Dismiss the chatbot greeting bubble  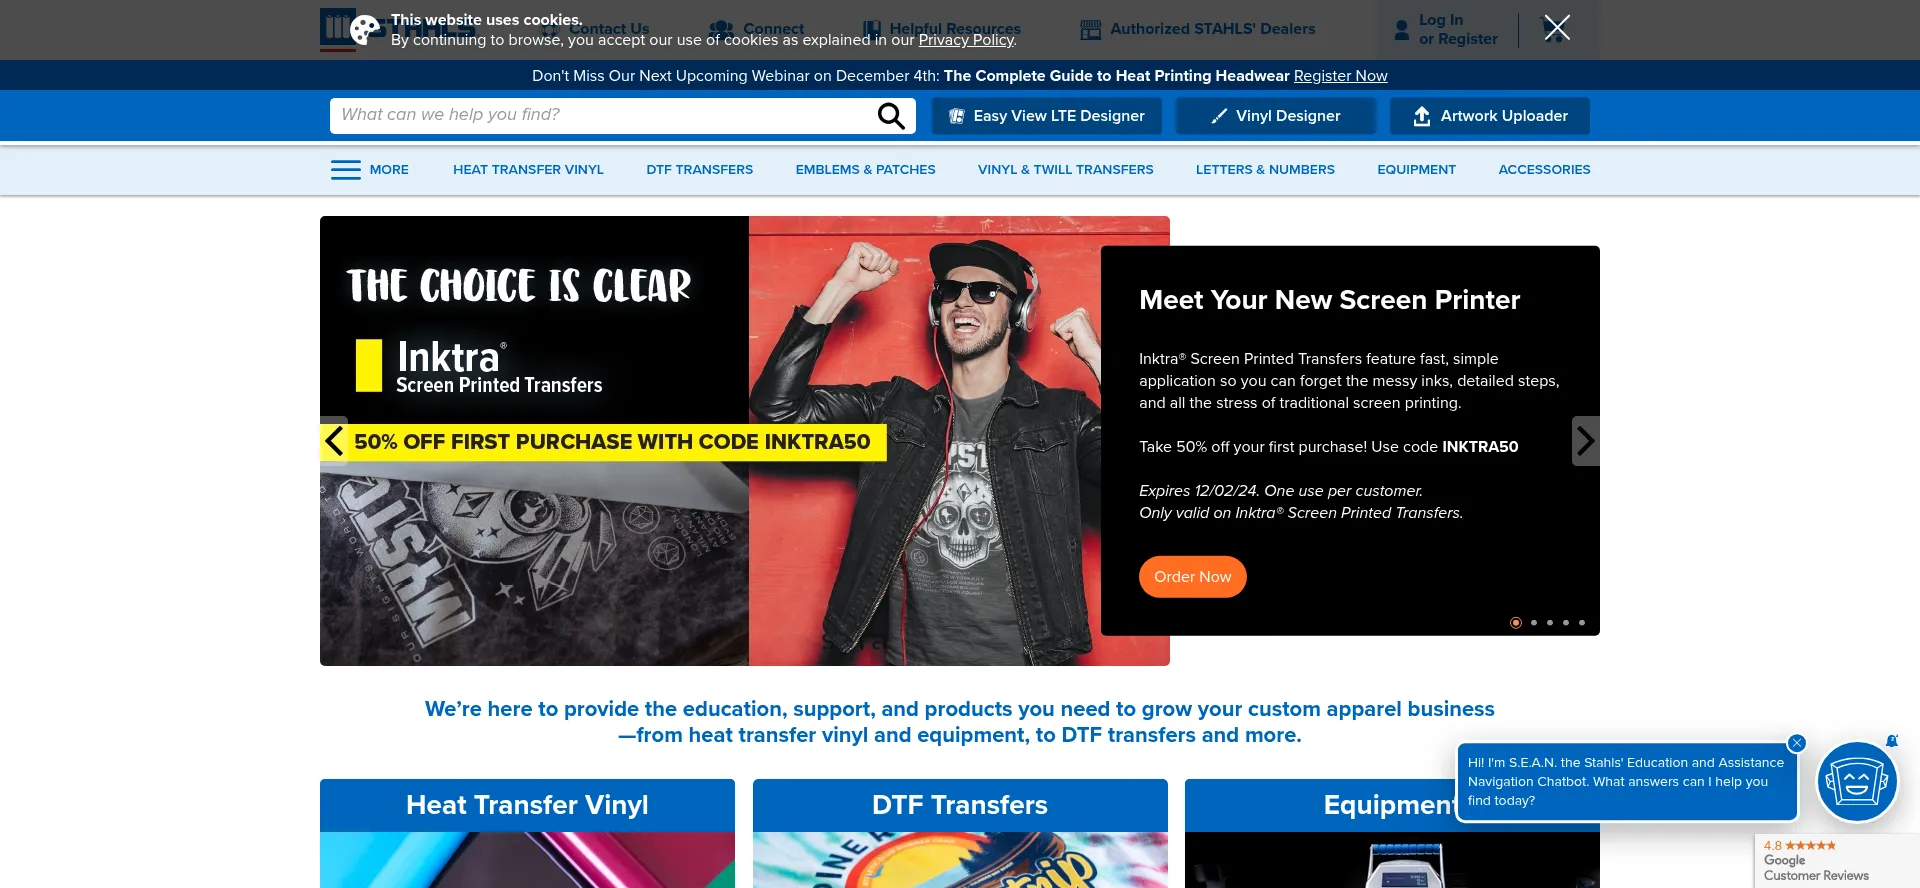(1797, 743)
